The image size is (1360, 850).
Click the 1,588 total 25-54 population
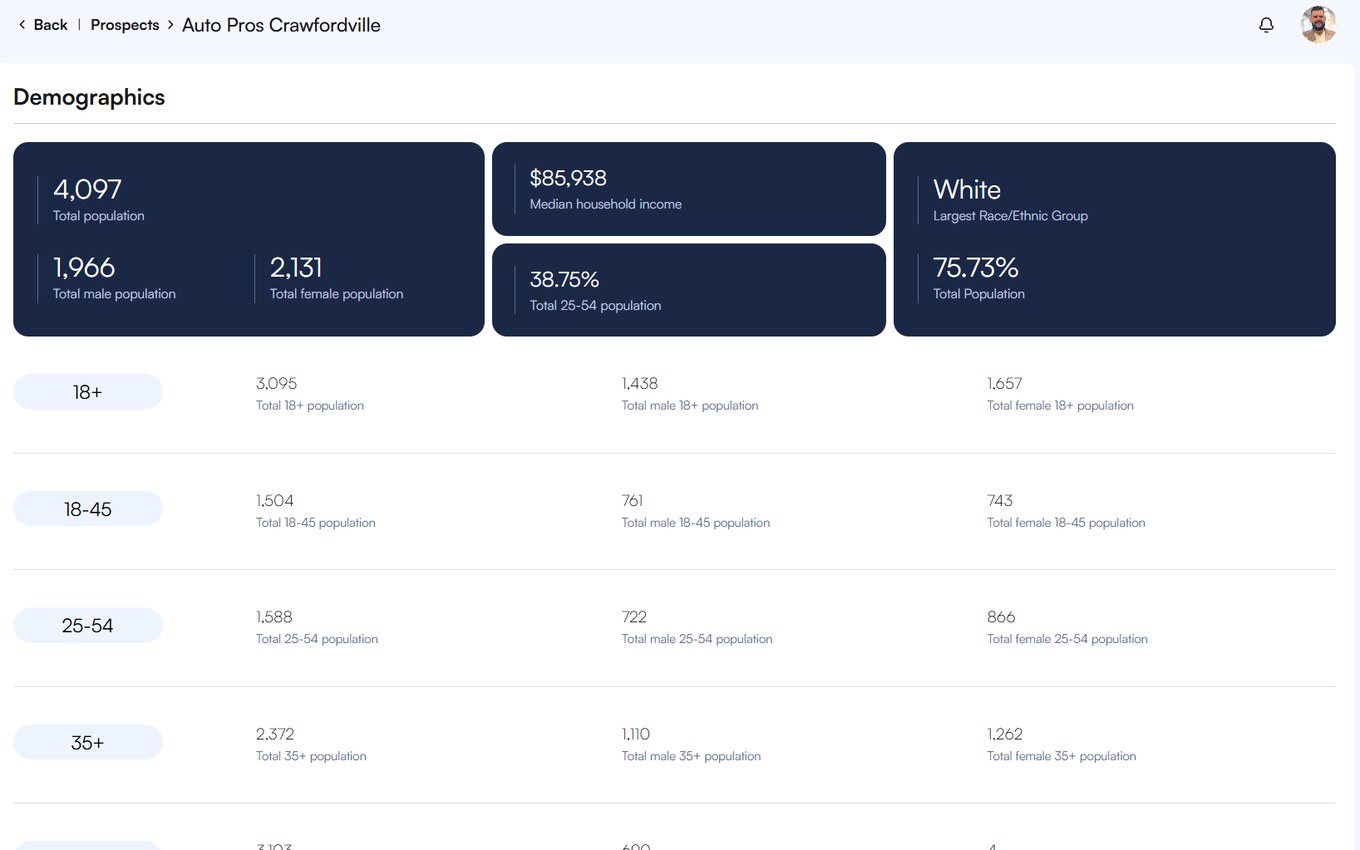point(274,617)
